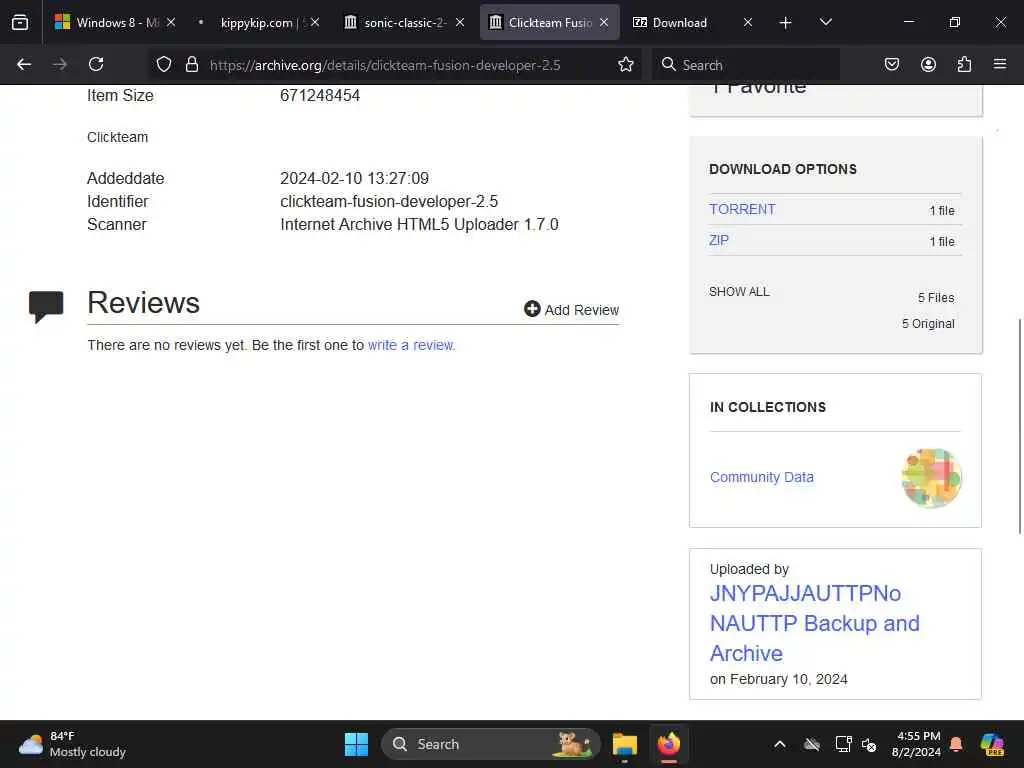Download via the TORRENT link
This screenshot has width=1024, height=768.
pyautogui.click(x=742, y=209)
